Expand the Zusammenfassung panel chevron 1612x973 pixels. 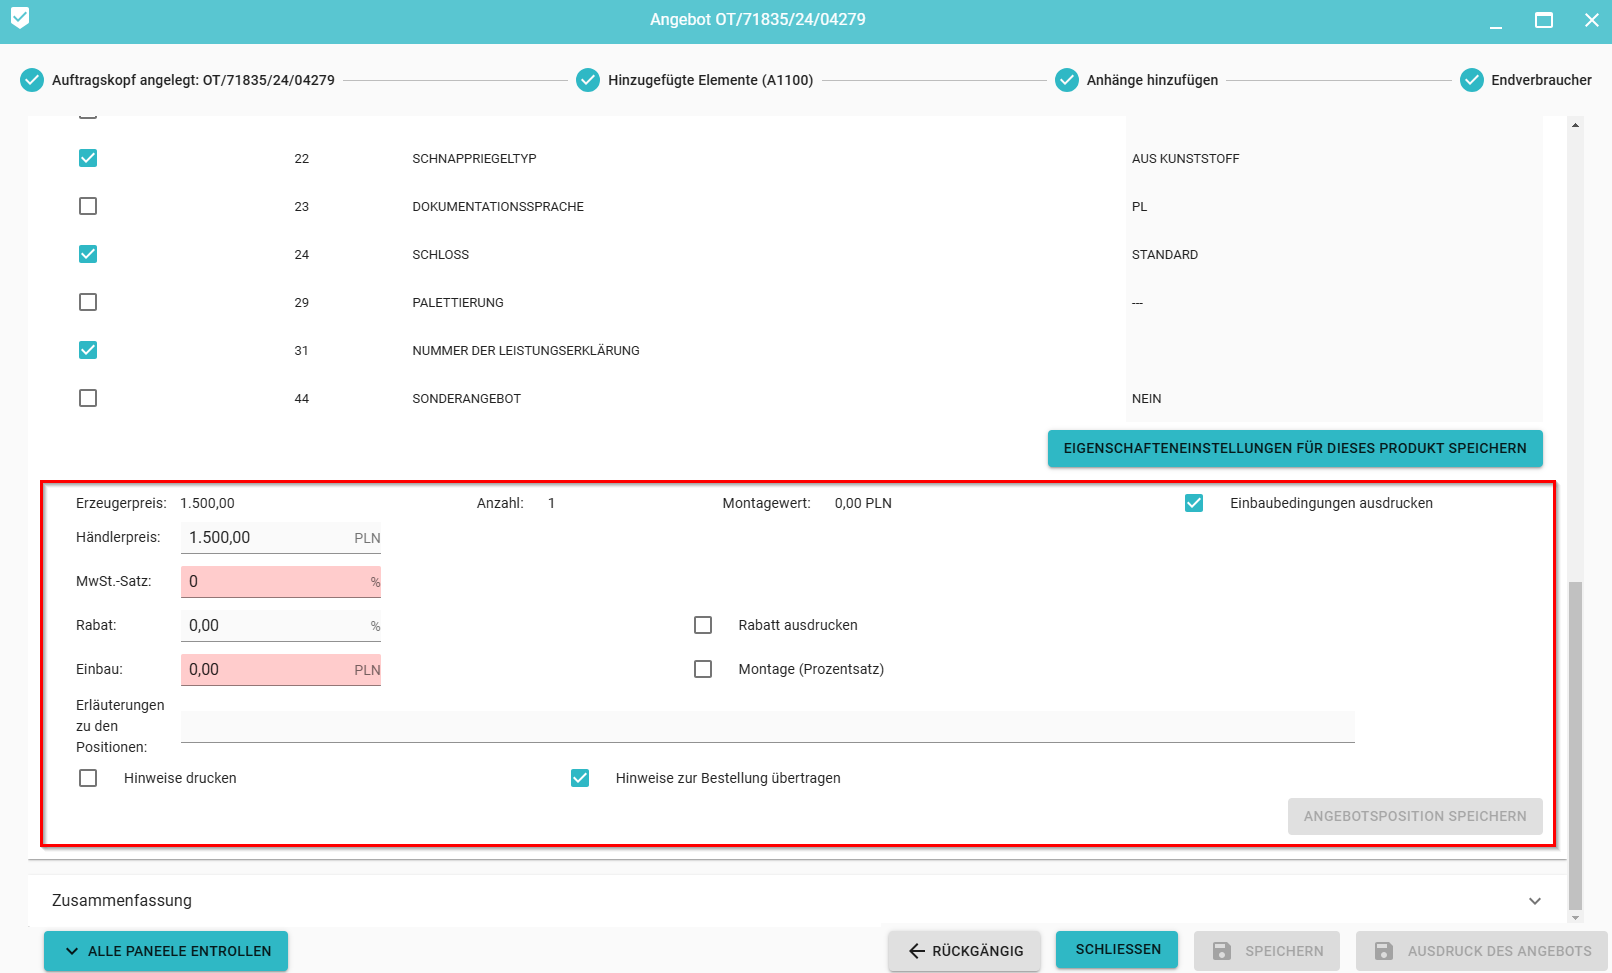pos(1534,901)
